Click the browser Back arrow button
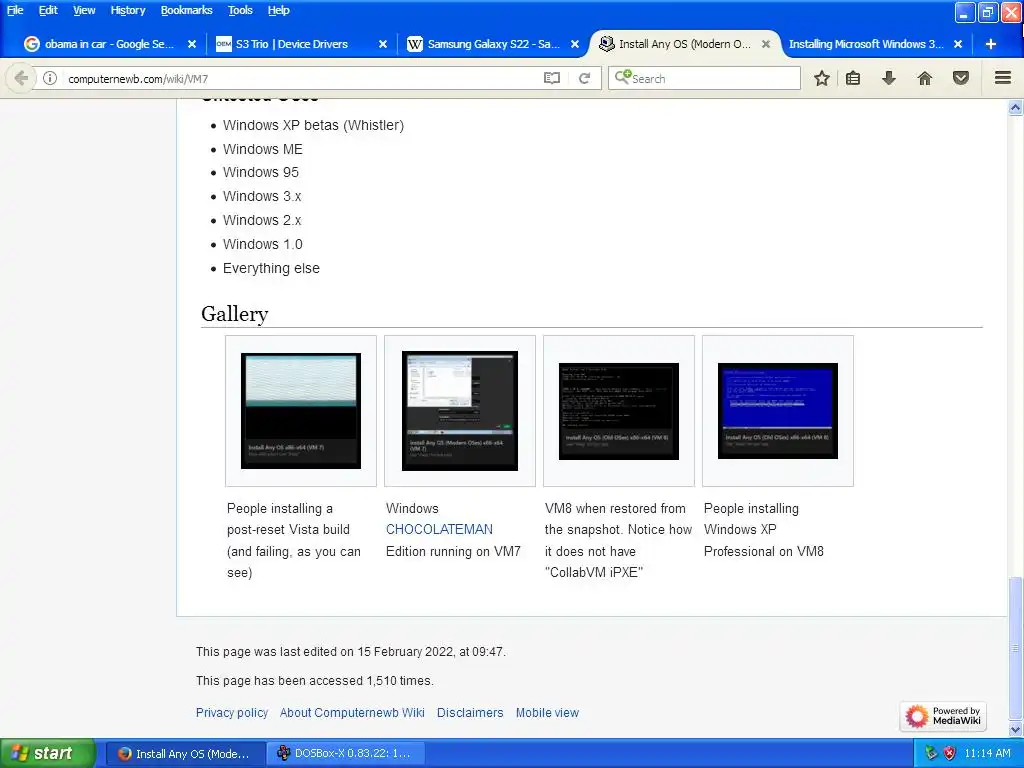1024x768 pixels. tap(21, 78)
